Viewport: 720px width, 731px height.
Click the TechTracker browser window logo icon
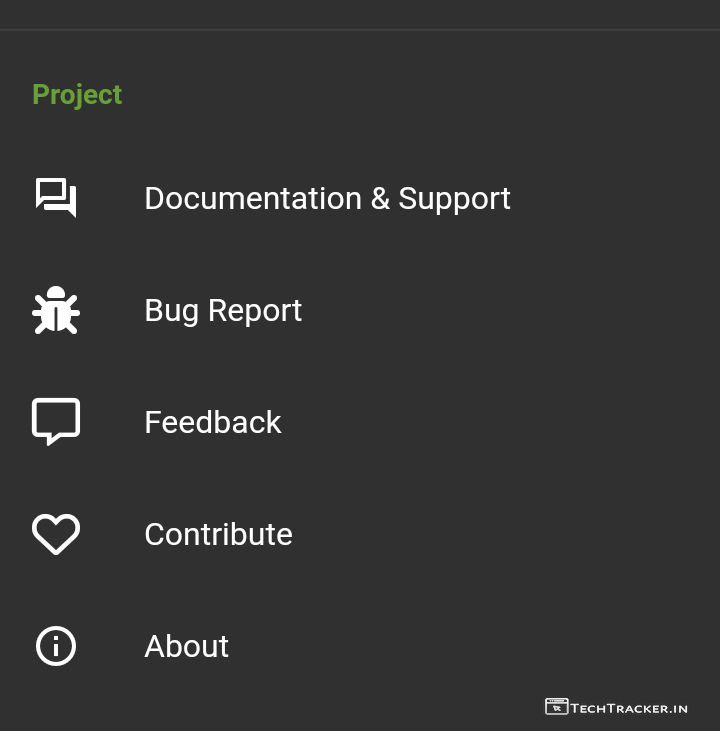click(556, 707)
